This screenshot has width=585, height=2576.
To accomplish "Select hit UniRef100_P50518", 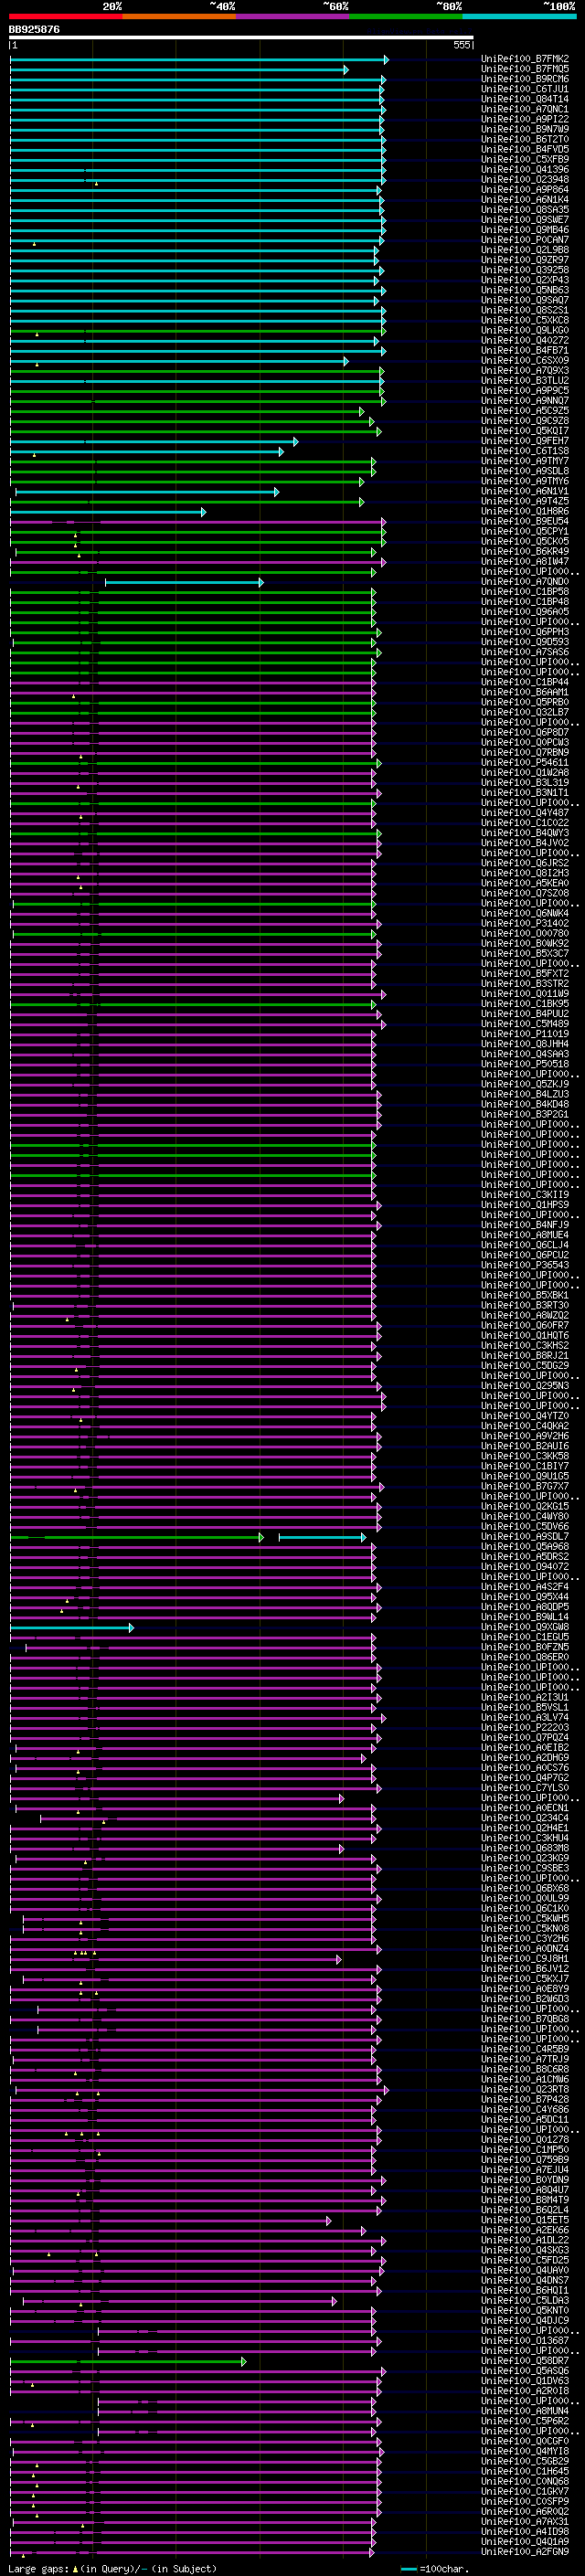I will (x=525, y=1064).
